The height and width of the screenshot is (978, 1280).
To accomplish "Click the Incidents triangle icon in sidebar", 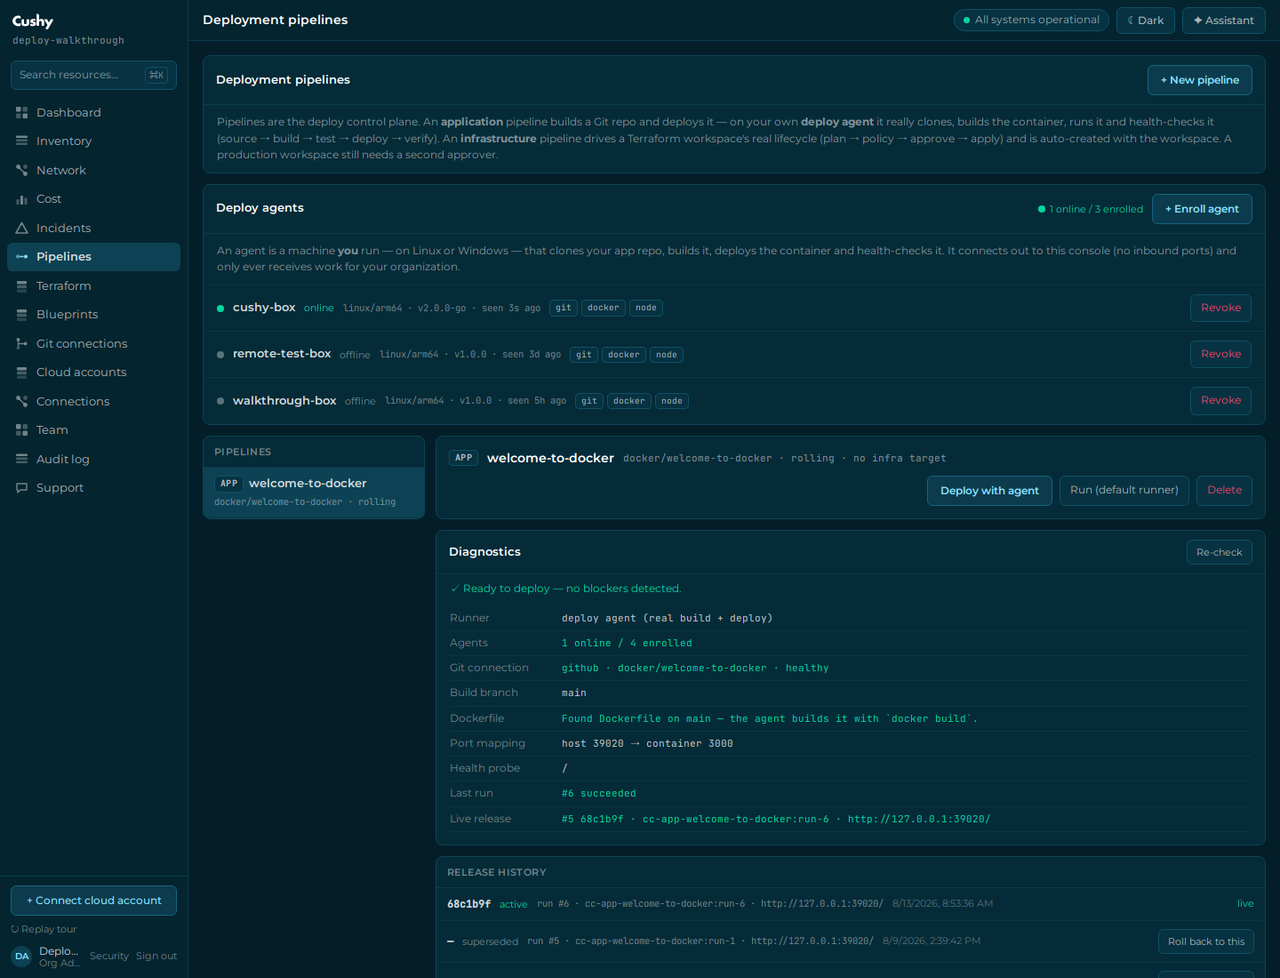I will (22, 228).
